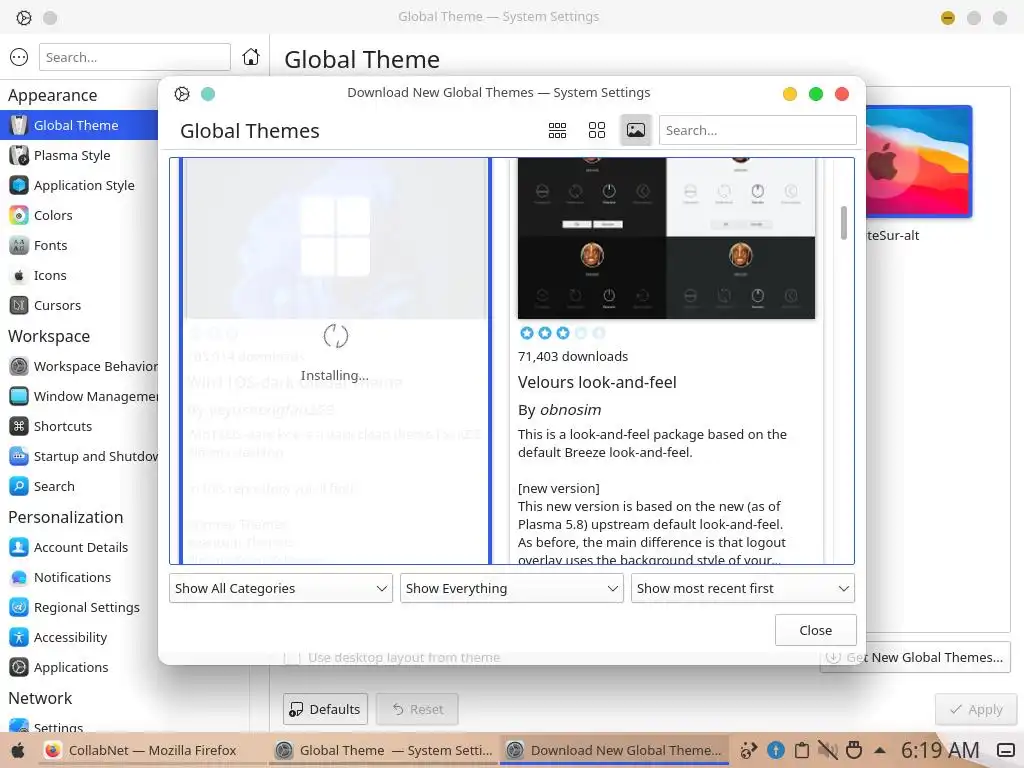Click Get New Global Themes button
The height and width of the screenshot is (768, 1024).
[915, 658]
